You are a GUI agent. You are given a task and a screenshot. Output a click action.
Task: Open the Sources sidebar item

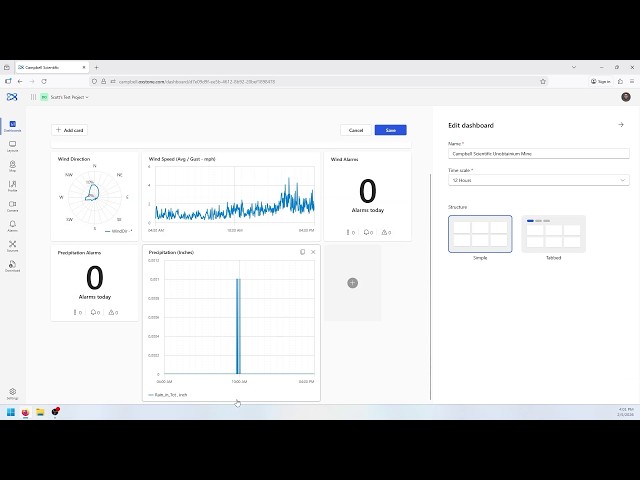12,246
